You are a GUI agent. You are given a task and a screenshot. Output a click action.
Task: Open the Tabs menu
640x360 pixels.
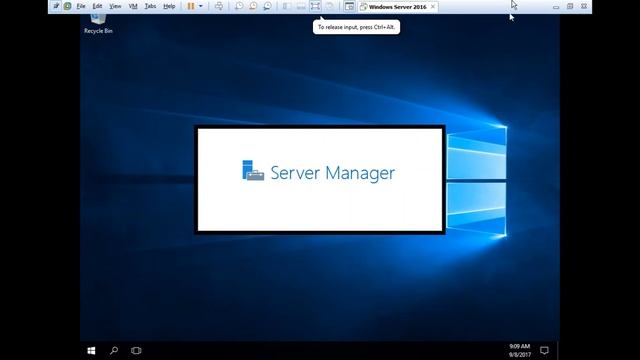pyautogui.click(x=150, y=6)
